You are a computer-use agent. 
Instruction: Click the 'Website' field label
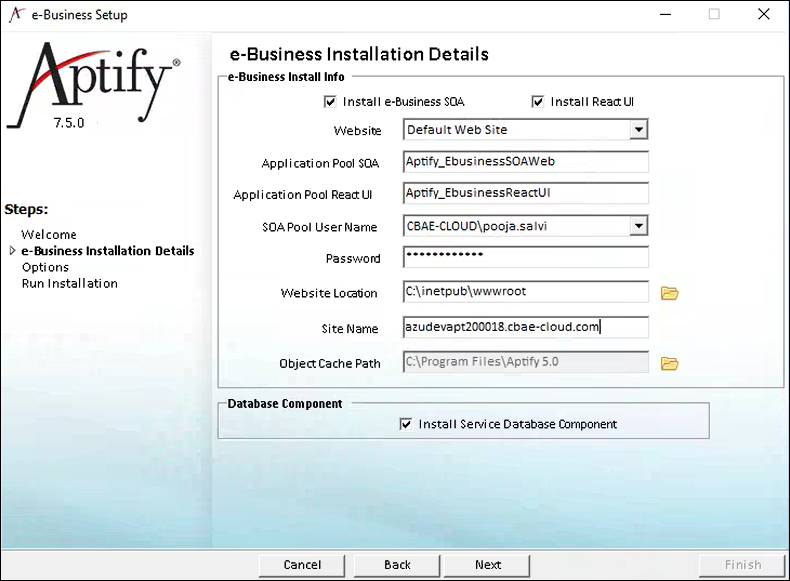point(357,131)
